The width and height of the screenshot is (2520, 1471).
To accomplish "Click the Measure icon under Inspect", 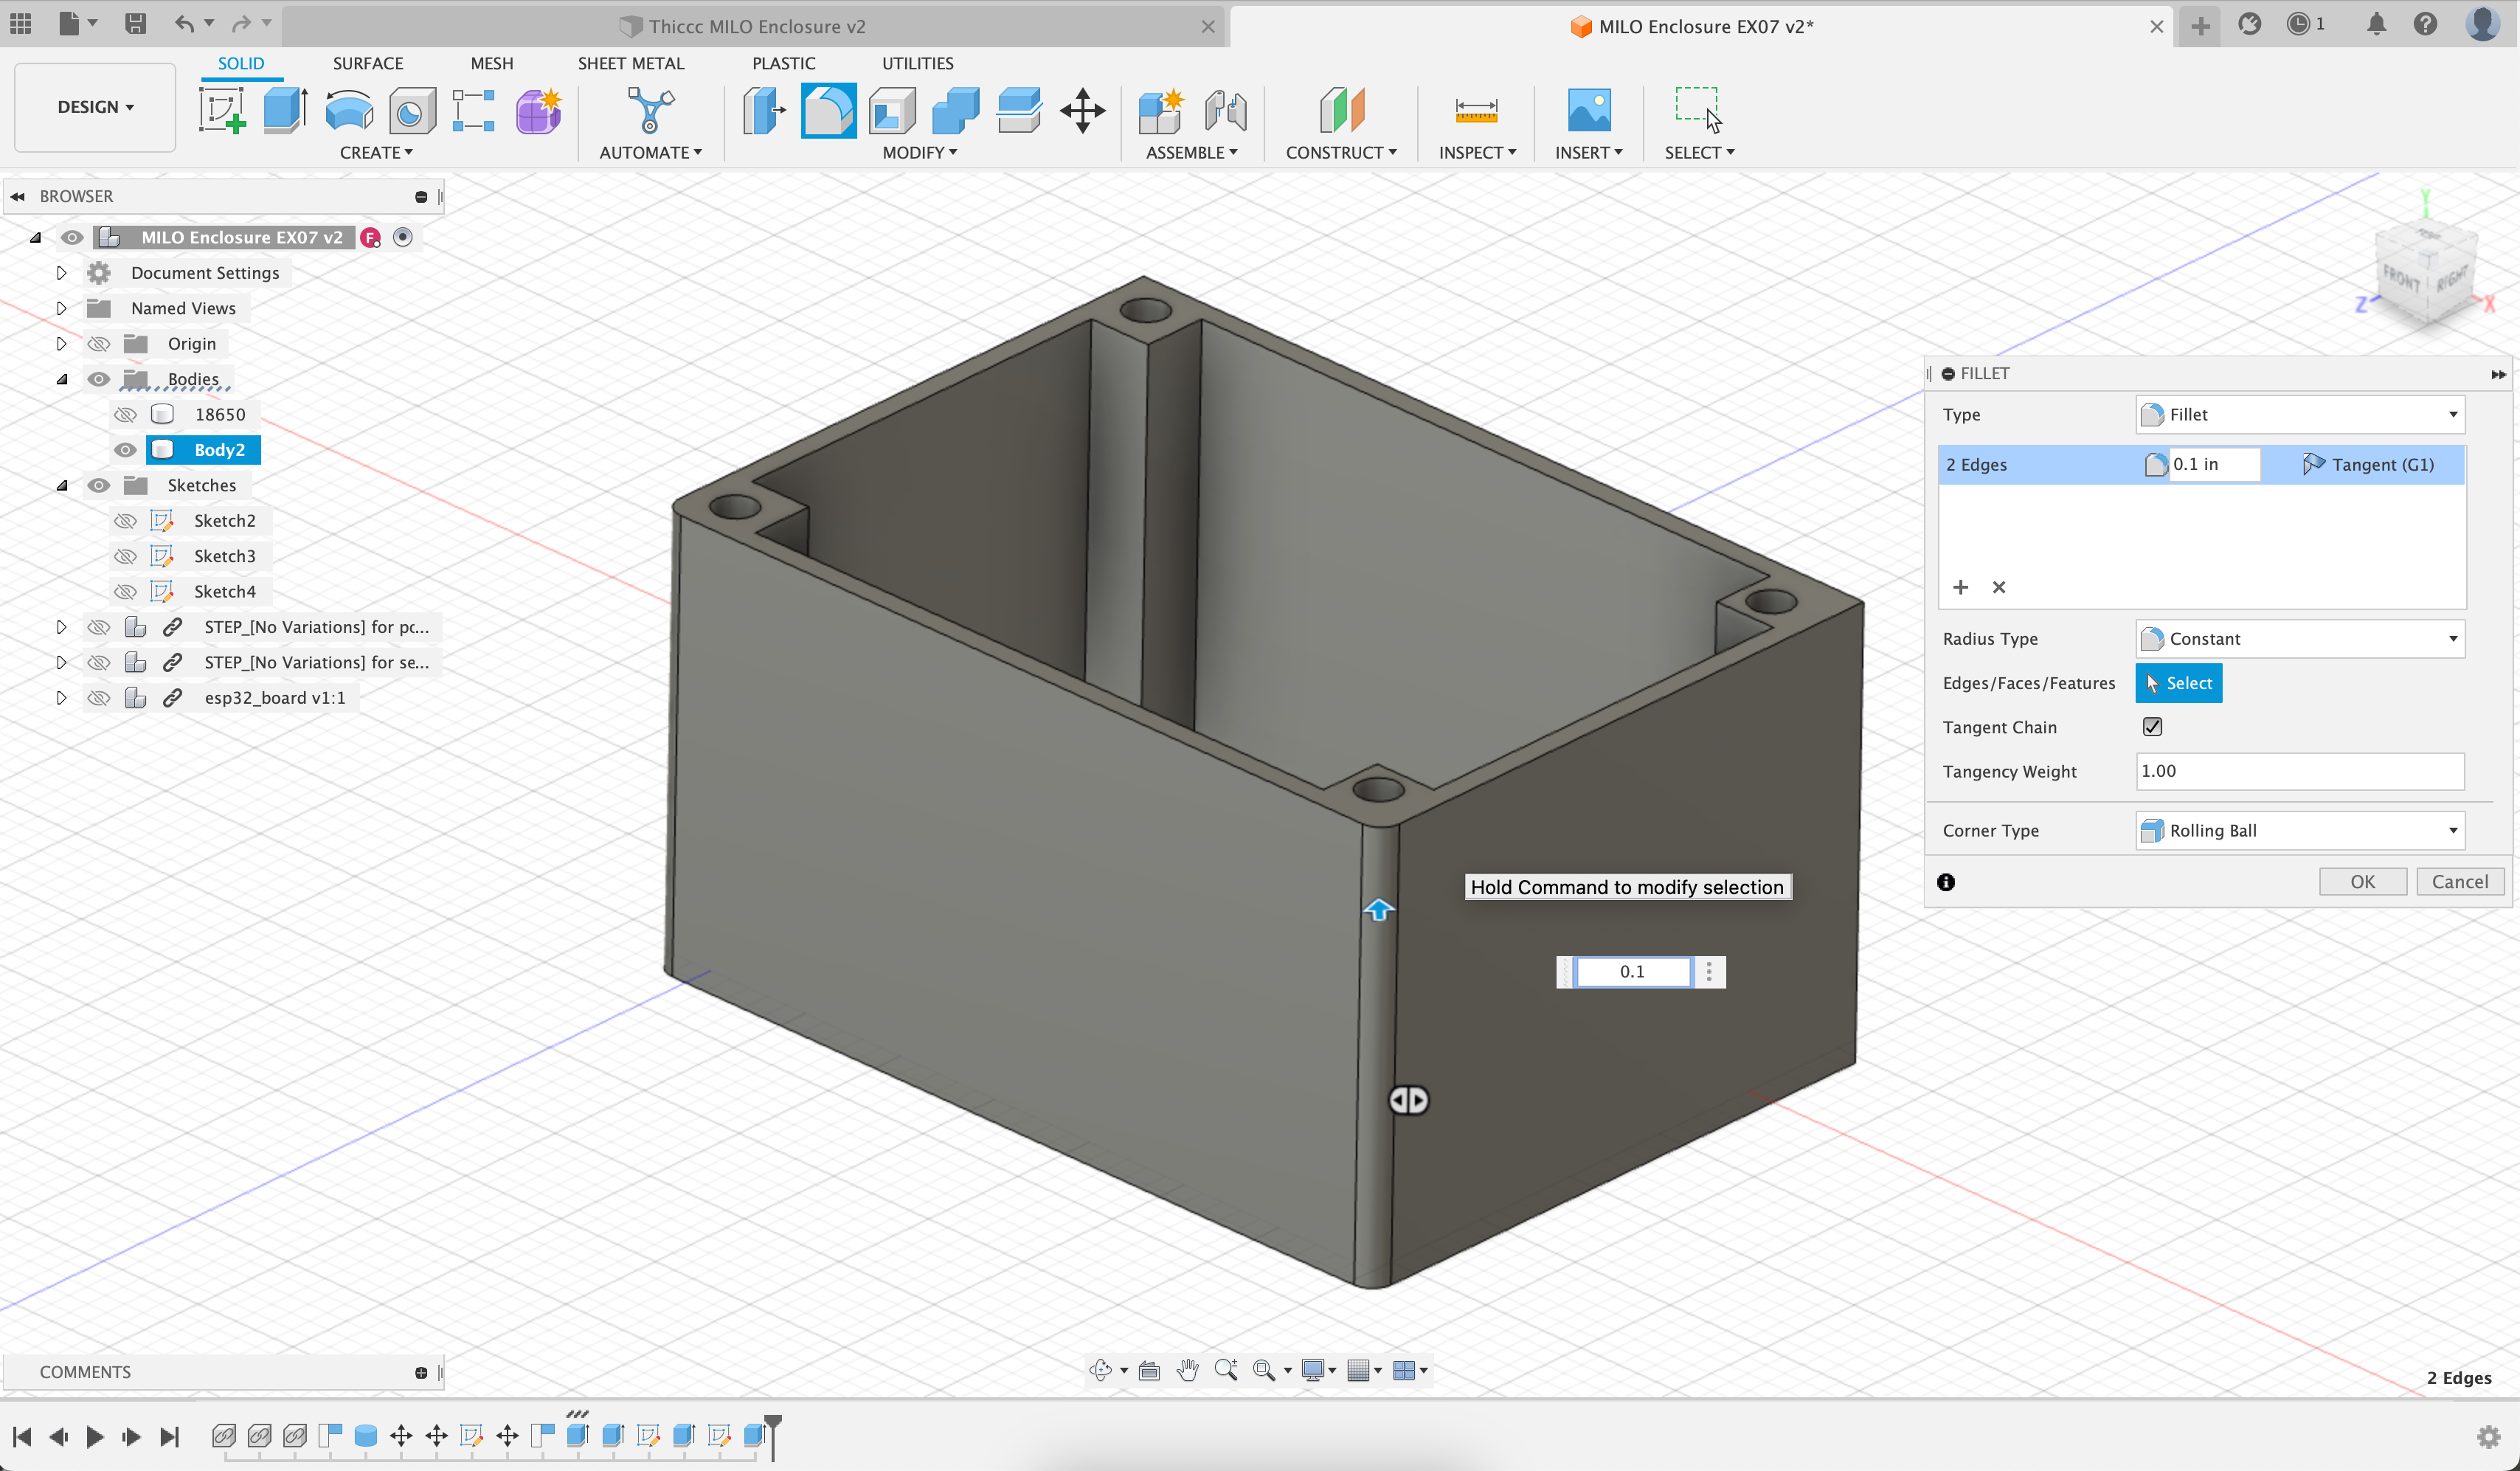I will pyautogui.click(x=1476, y=110).
